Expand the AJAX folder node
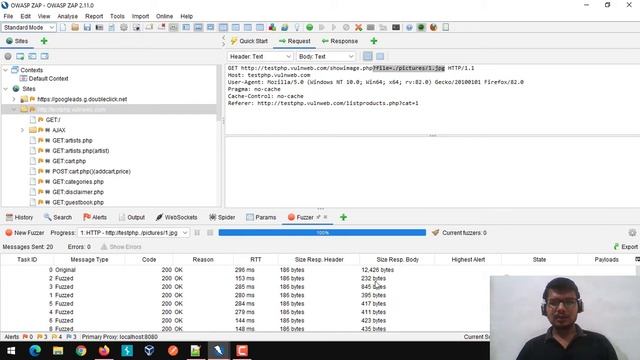Screen dimensions: 640x360 [22, 130]
